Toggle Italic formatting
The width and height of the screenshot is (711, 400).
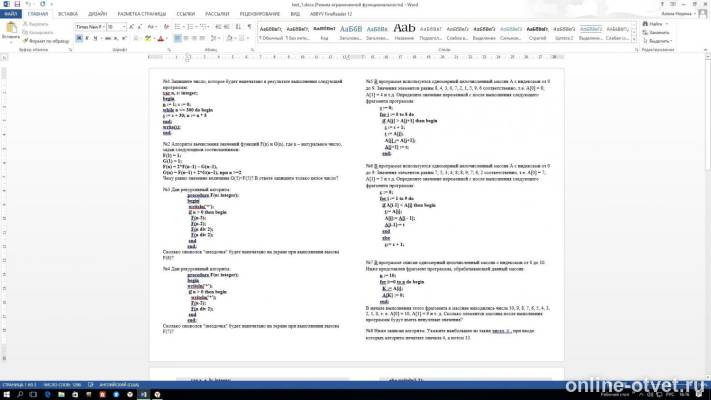(87, 39)
